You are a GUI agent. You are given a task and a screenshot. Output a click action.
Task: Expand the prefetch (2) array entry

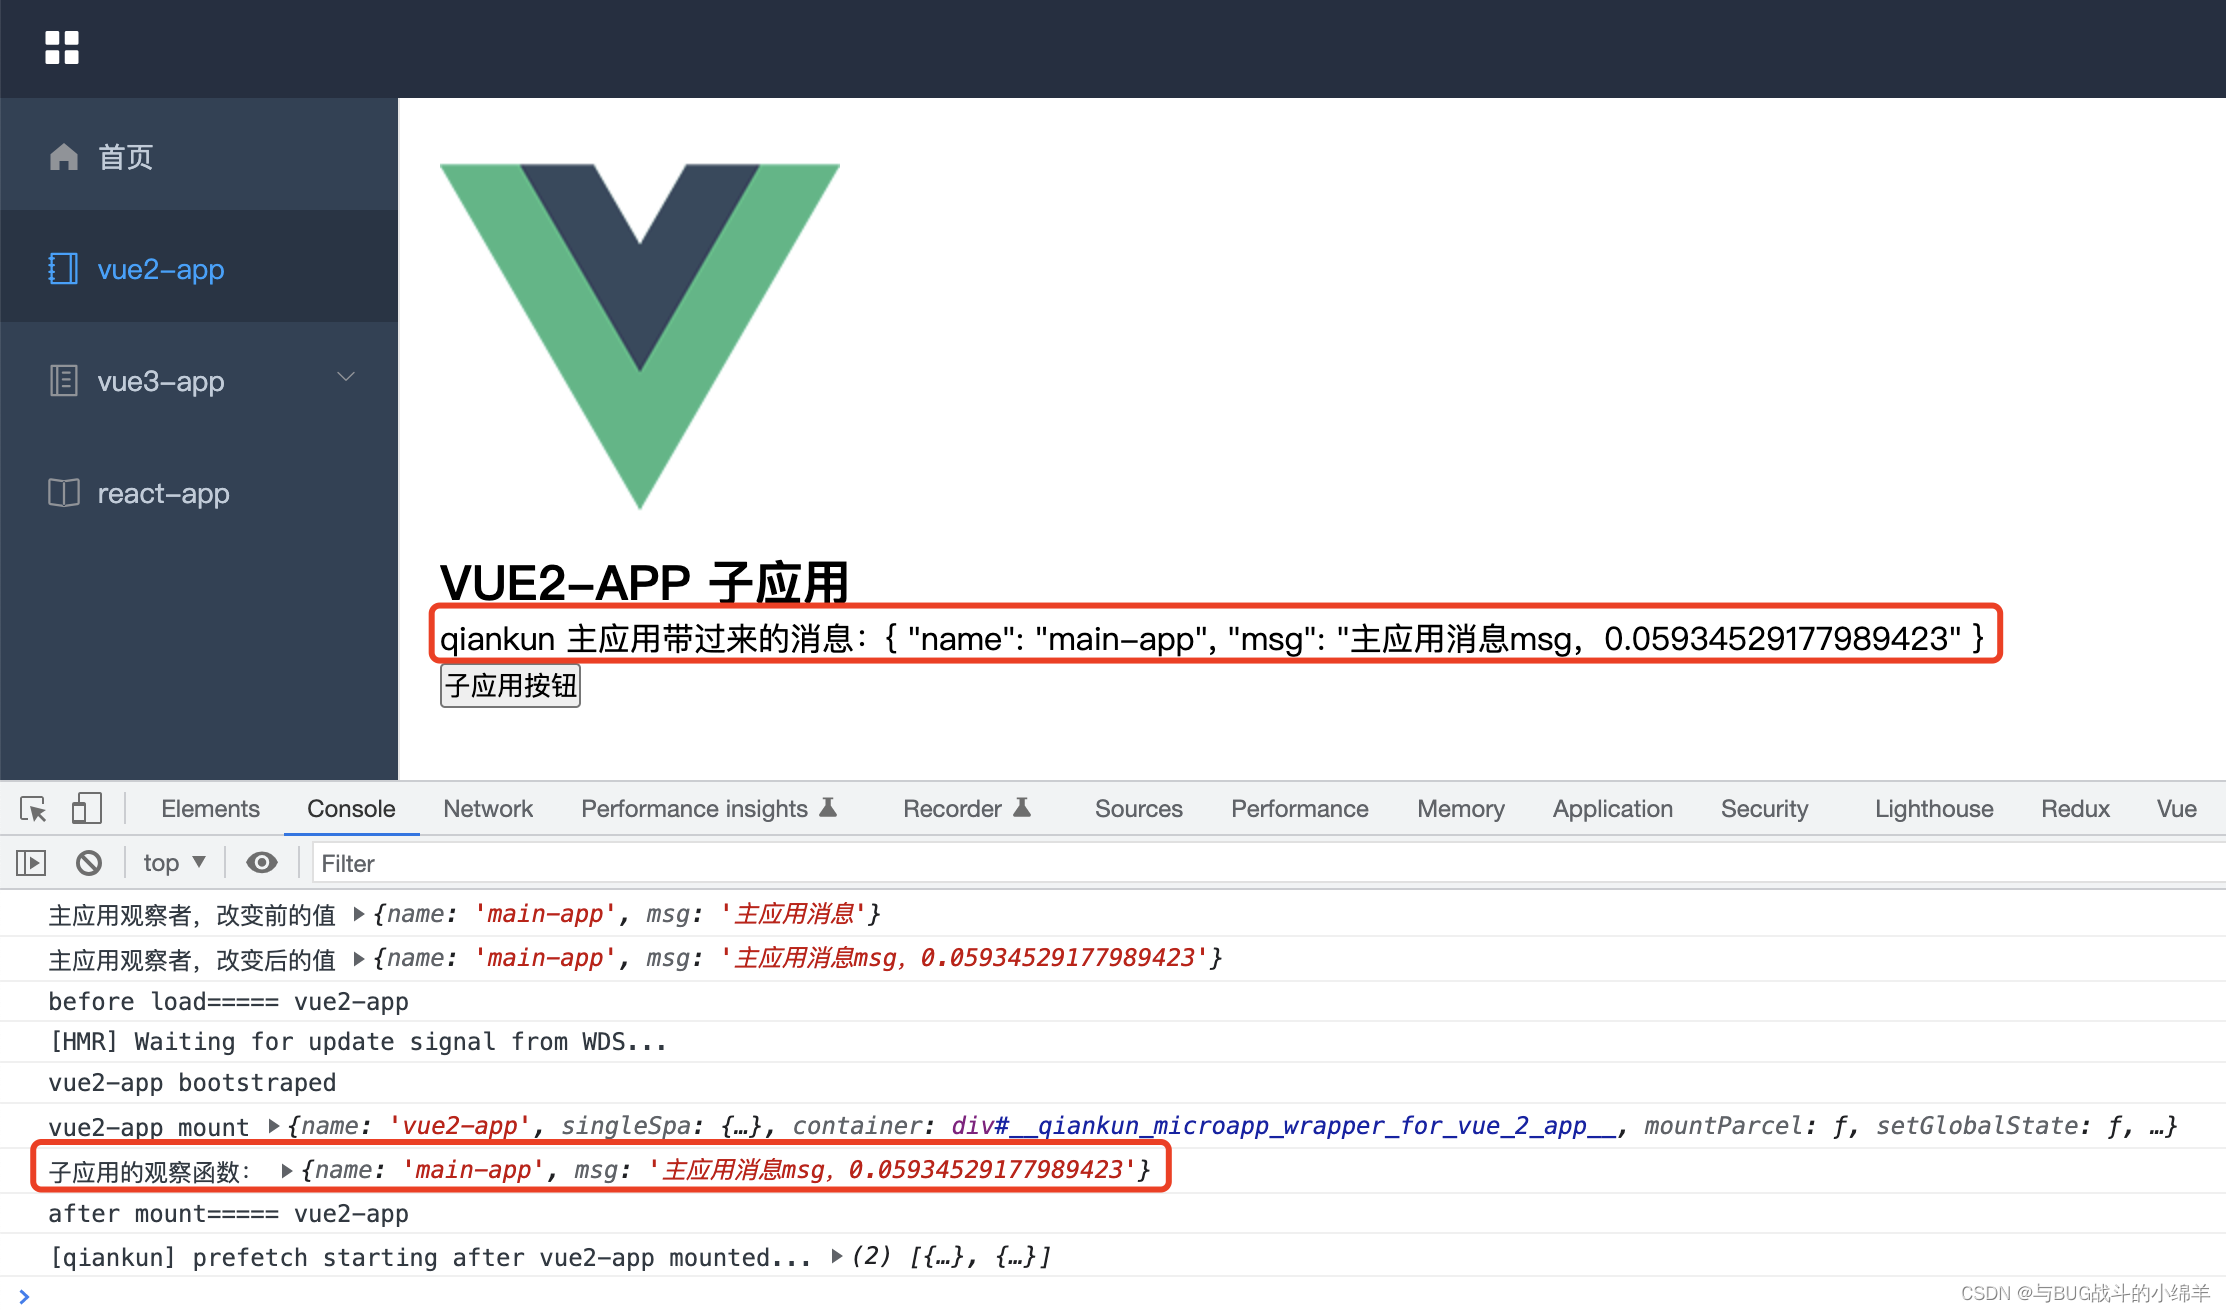(837, 1256)
